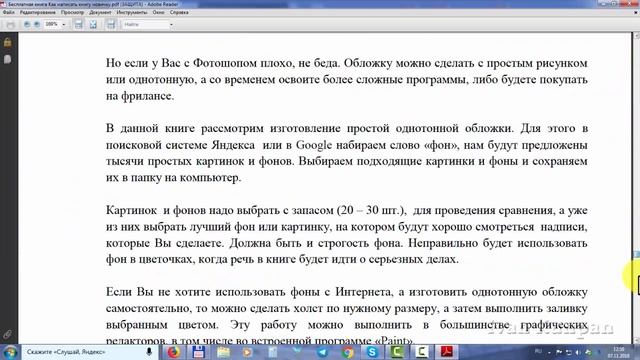
Task: Click the text "(20 – 30 шт.)"
Action: coord(371,210)
